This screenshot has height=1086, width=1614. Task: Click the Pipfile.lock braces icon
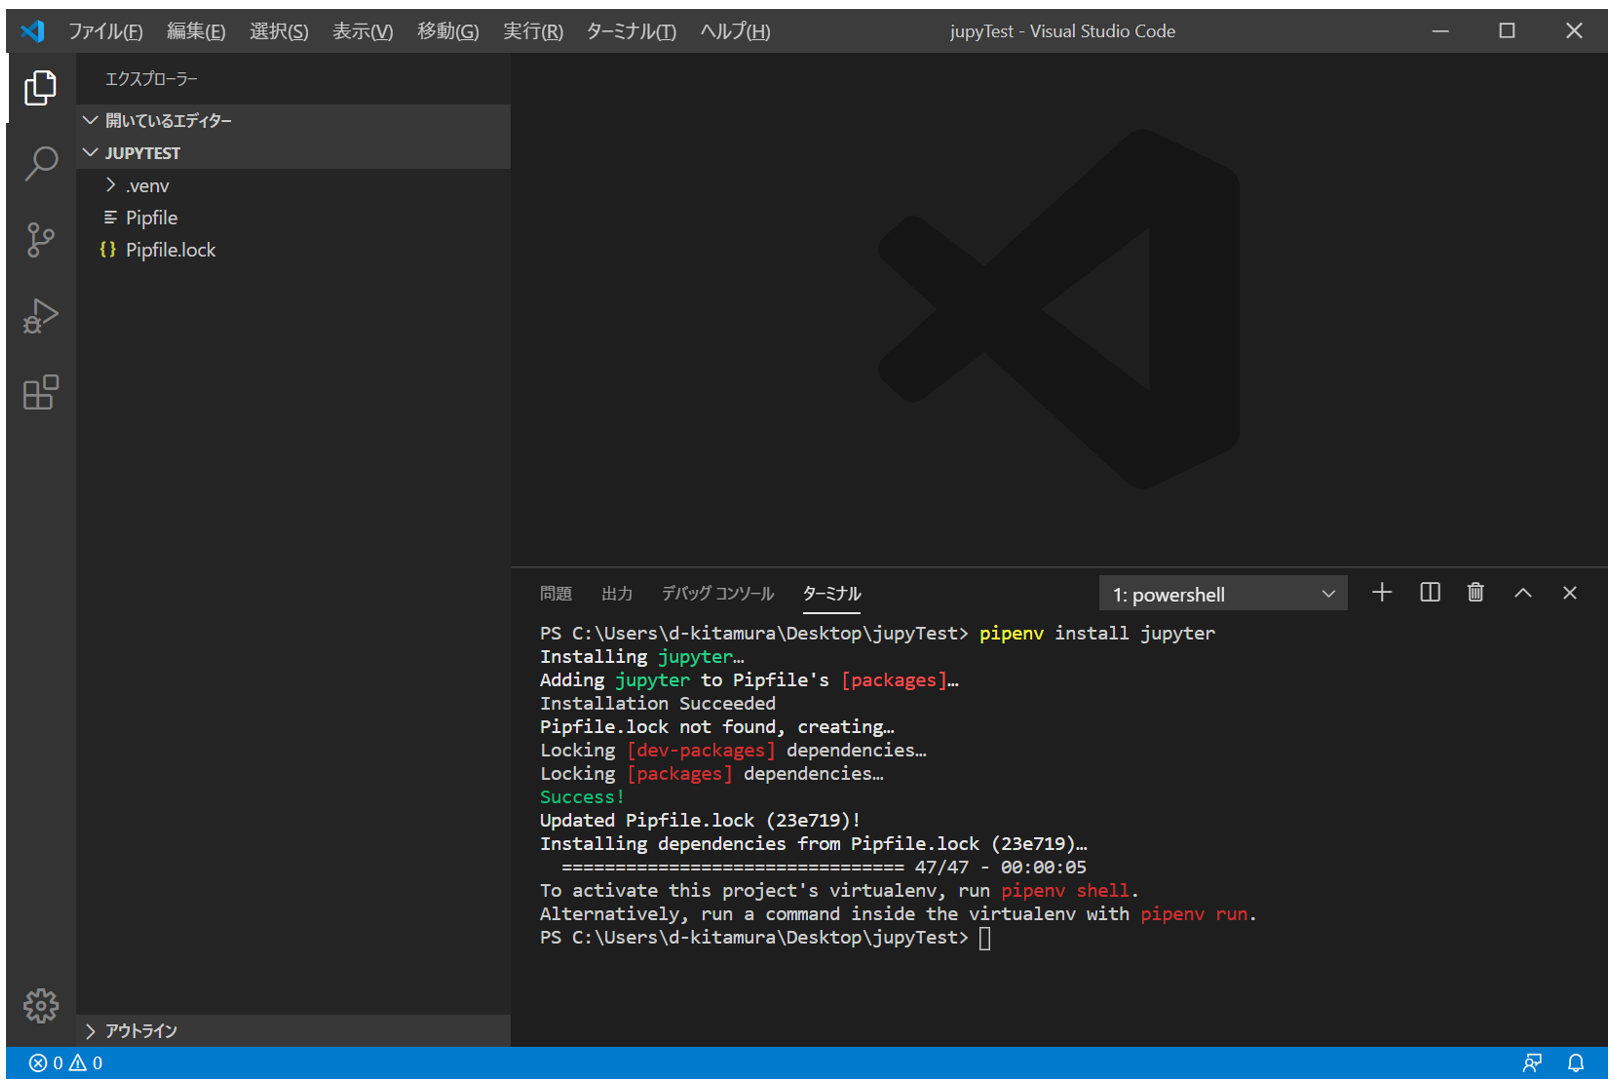point(108,249)
